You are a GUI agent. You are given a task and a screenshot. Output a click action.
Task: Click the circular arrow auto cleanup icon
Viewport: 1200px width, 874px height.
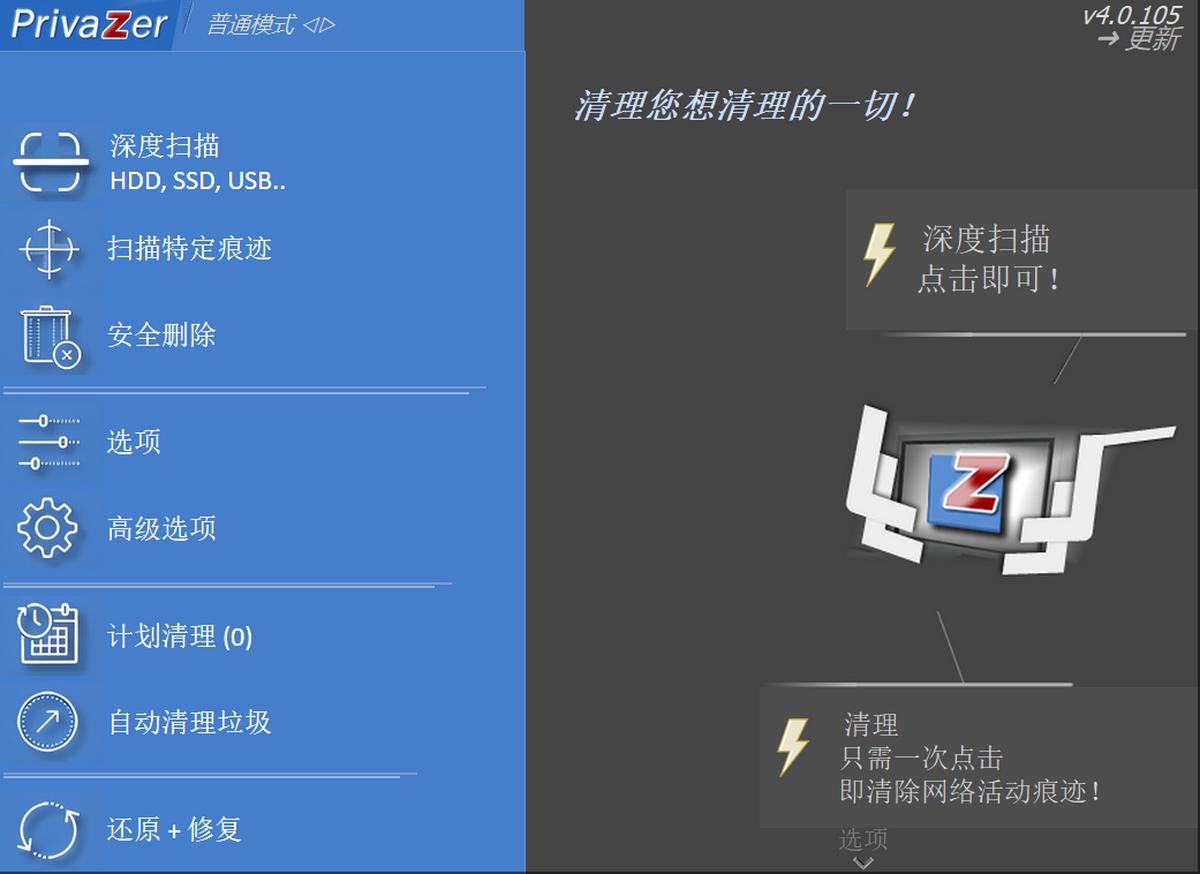point(47,722)
